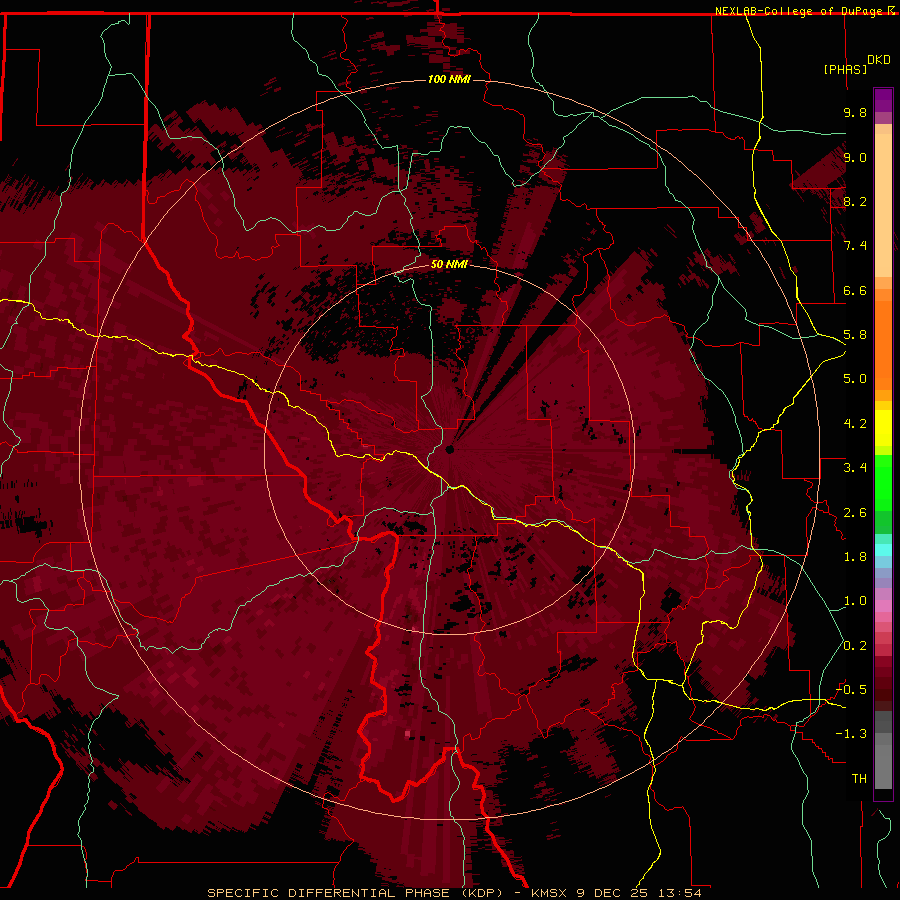Pick the cyan segment of the color bar
The height and width of the screenshot is (900, 900).
tap(883, 550)
